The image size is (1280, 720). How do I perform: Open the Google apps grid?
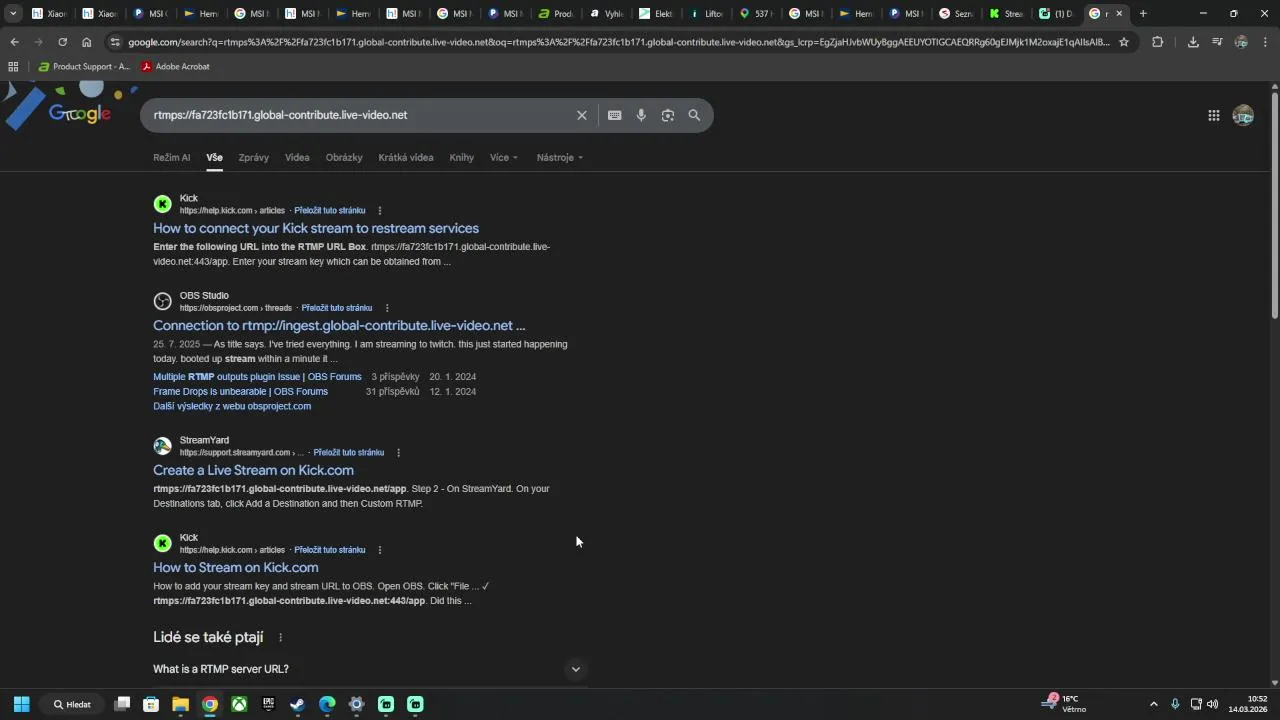pos(1213,115)
